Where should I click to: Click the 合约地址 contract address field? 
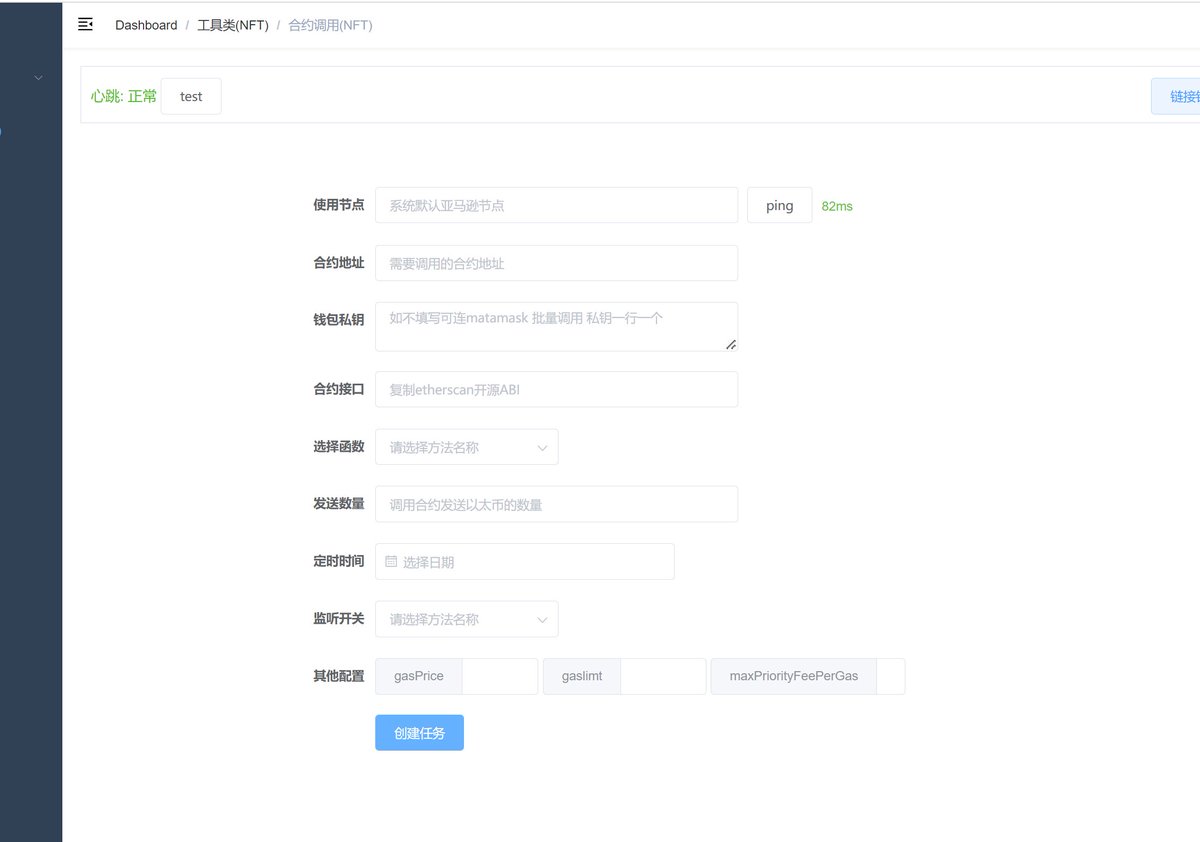(x=556, y=263)
